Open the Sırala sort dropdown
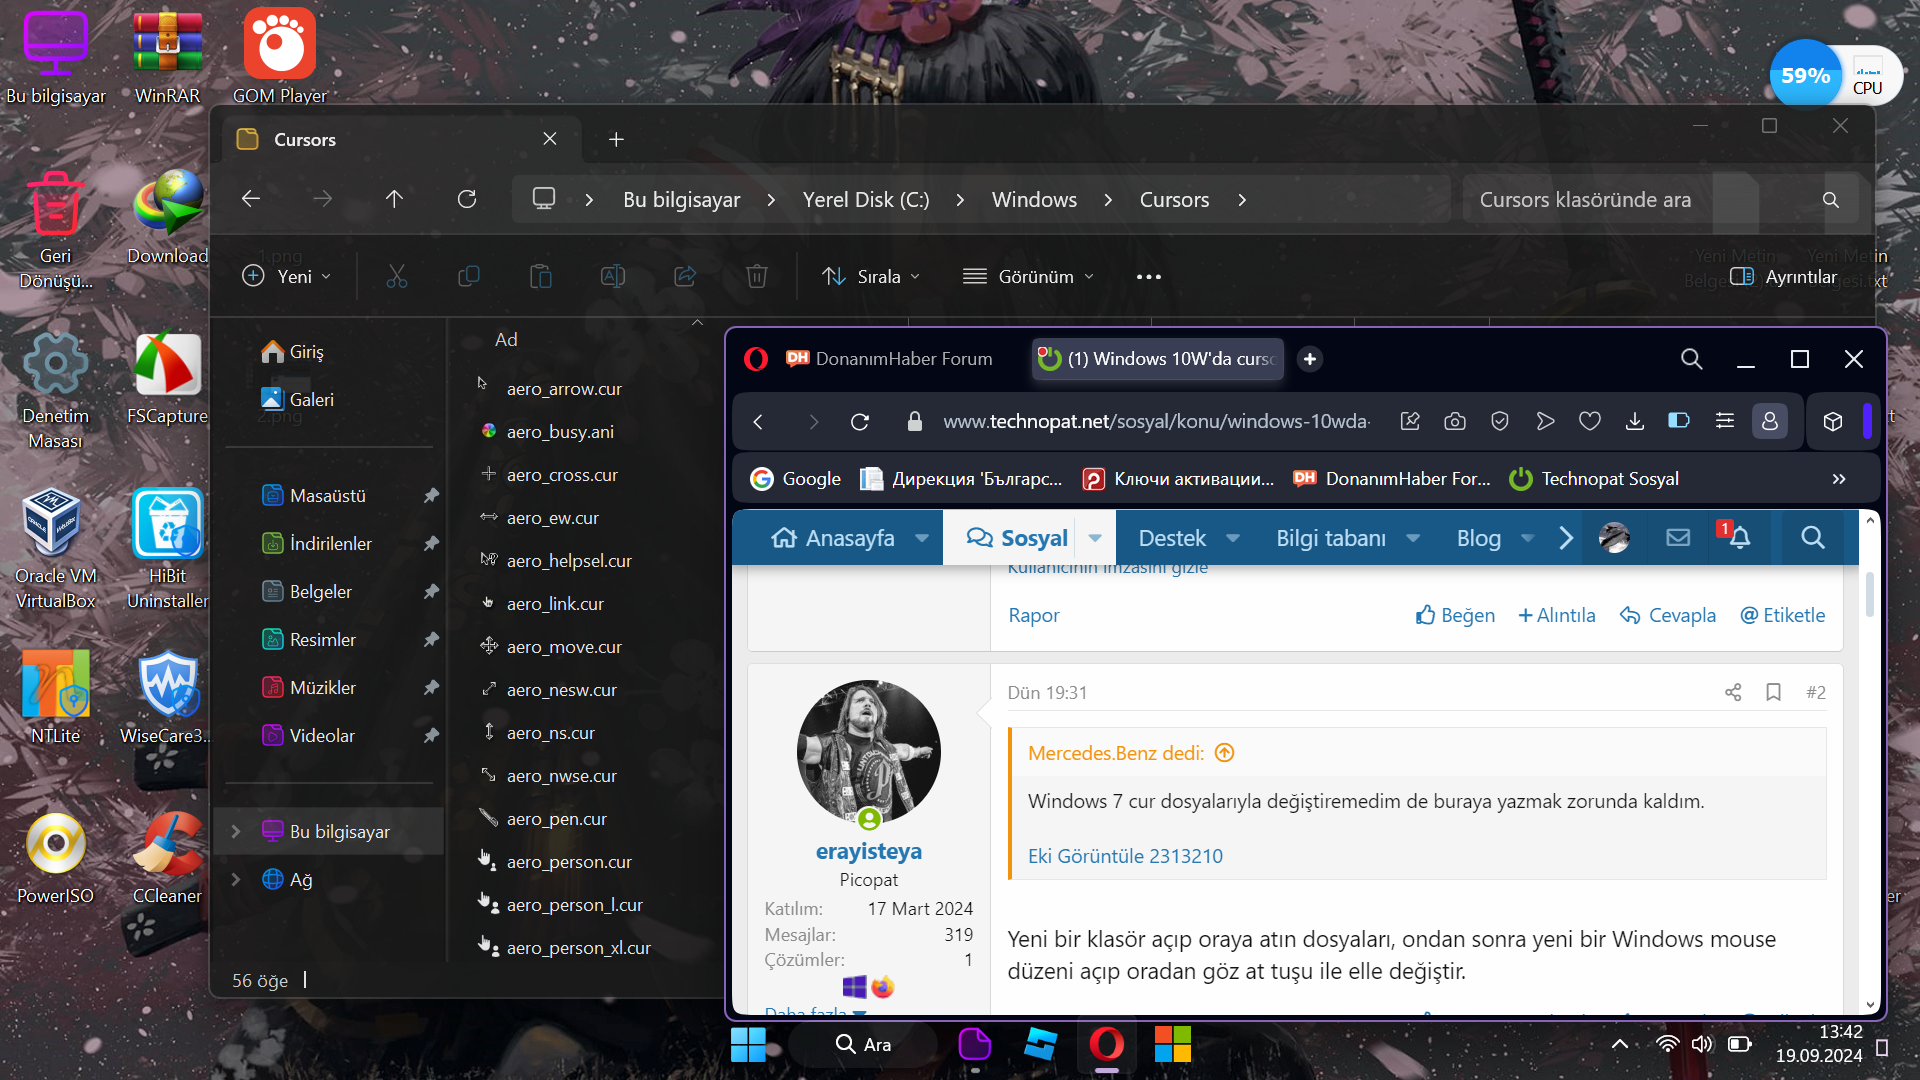 pos(870,277)
